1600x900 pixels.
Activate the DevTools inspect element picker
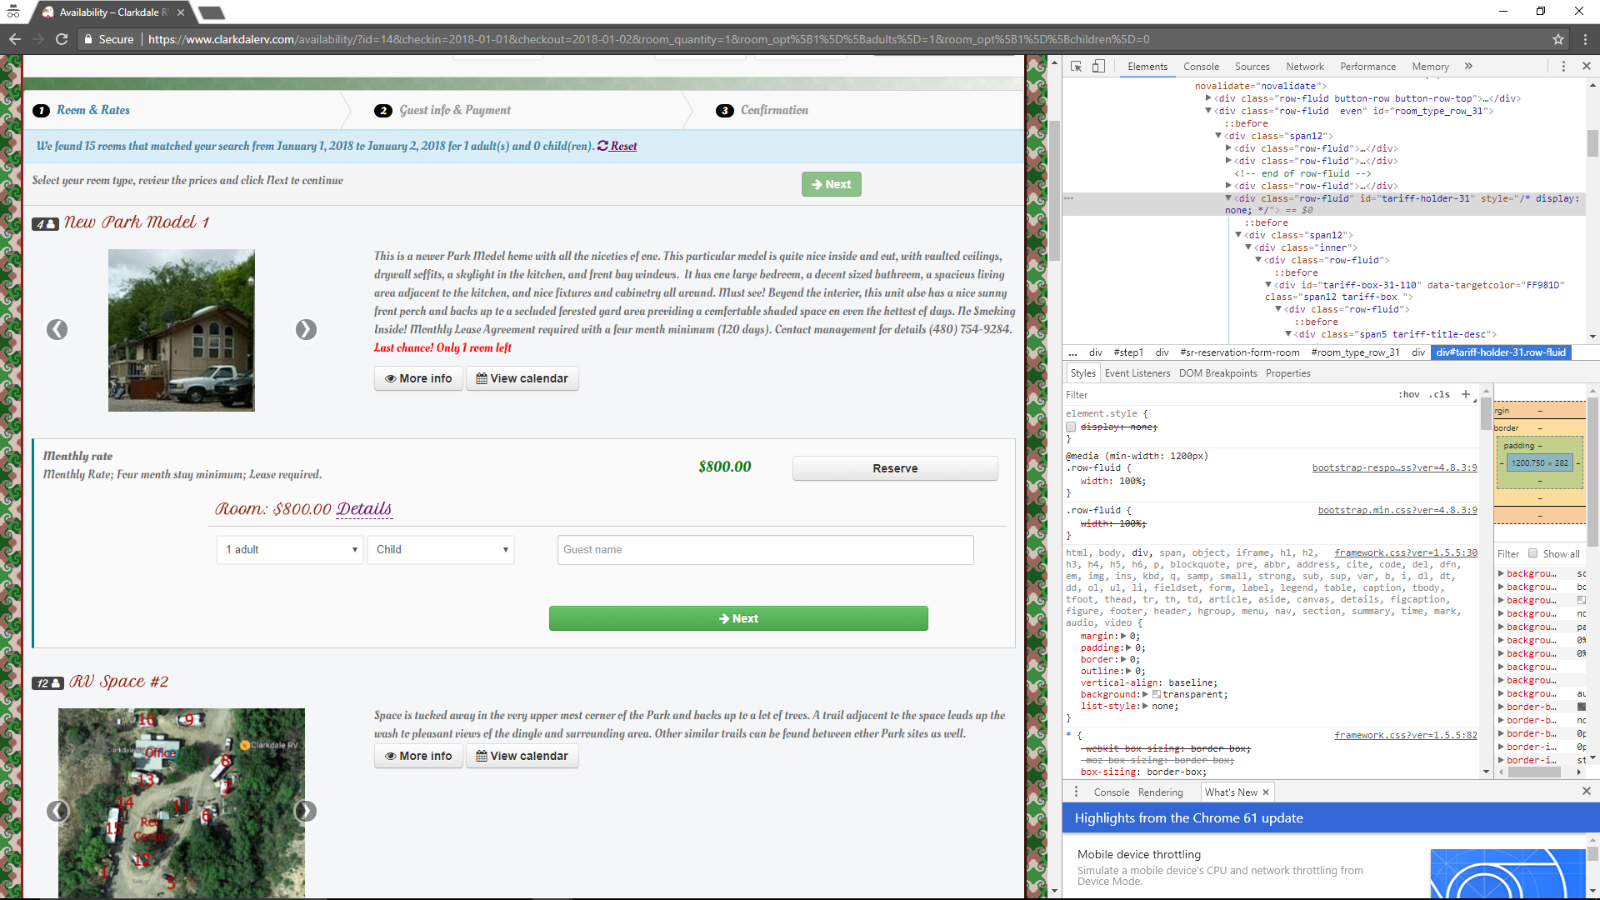pyautogui.click(x=1076, y=66)
